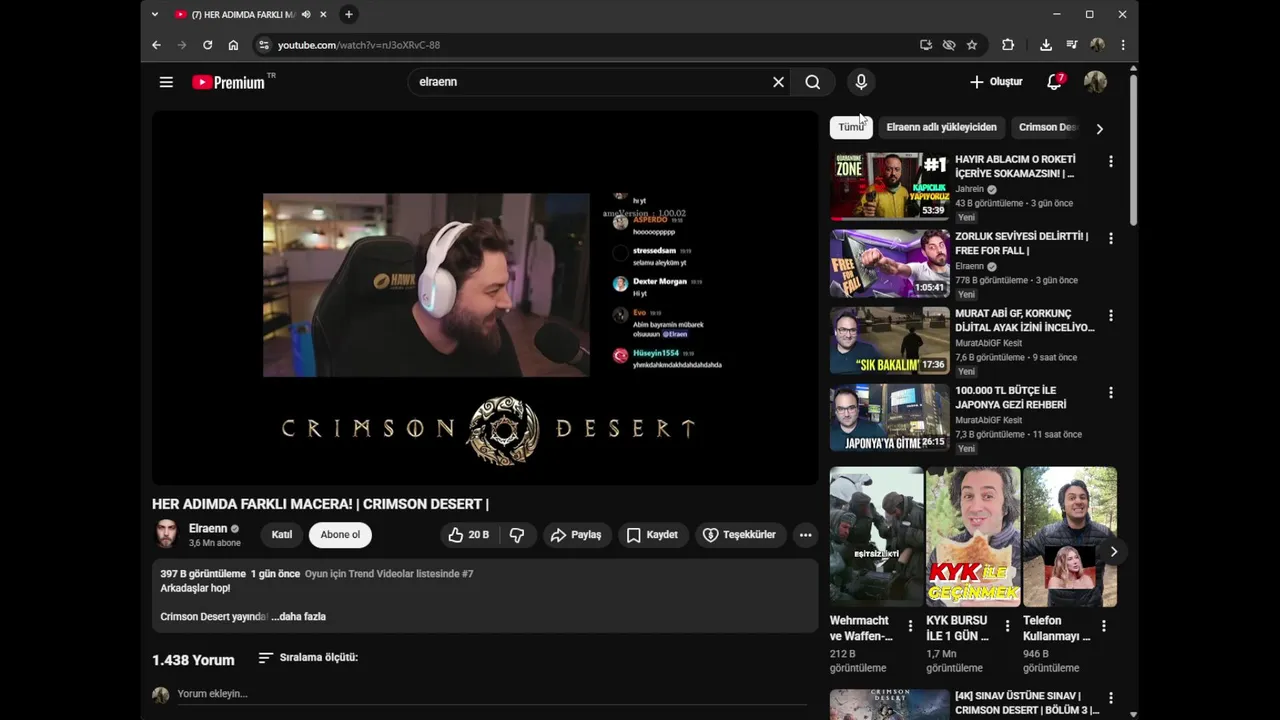Viewport: 1280px width, 720px height.
Task: Close the YouTube browser tab
Action: pos(323,14)
